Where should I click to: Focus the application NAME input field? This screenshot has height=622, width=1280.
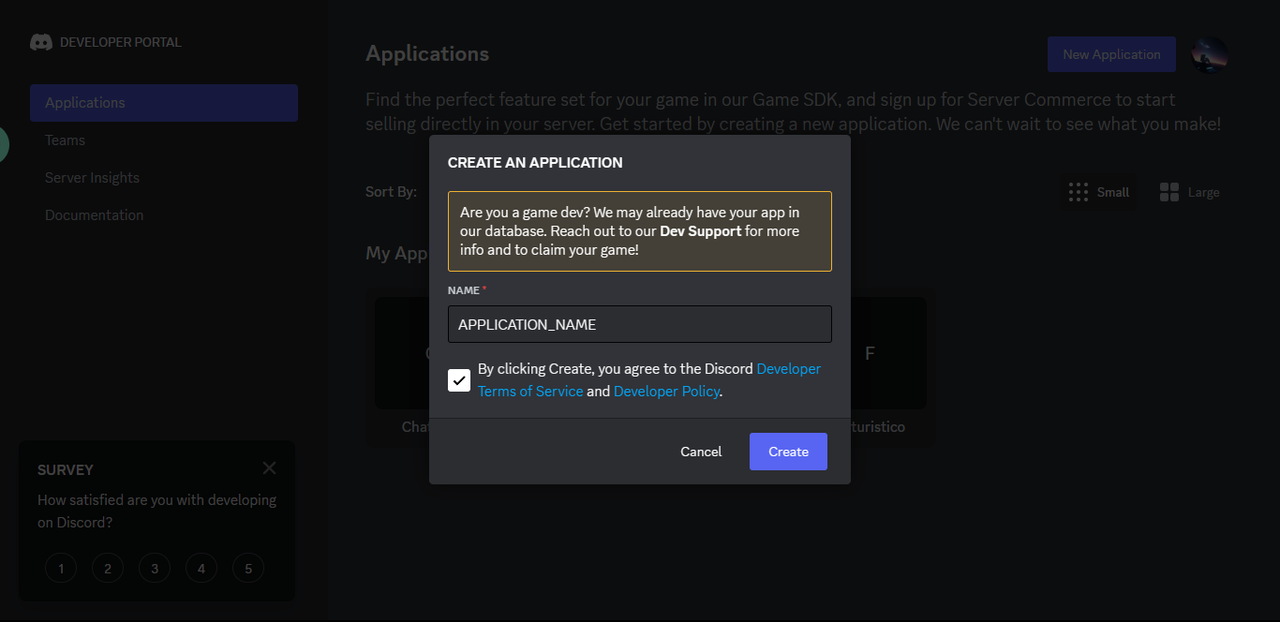(640, 324)
